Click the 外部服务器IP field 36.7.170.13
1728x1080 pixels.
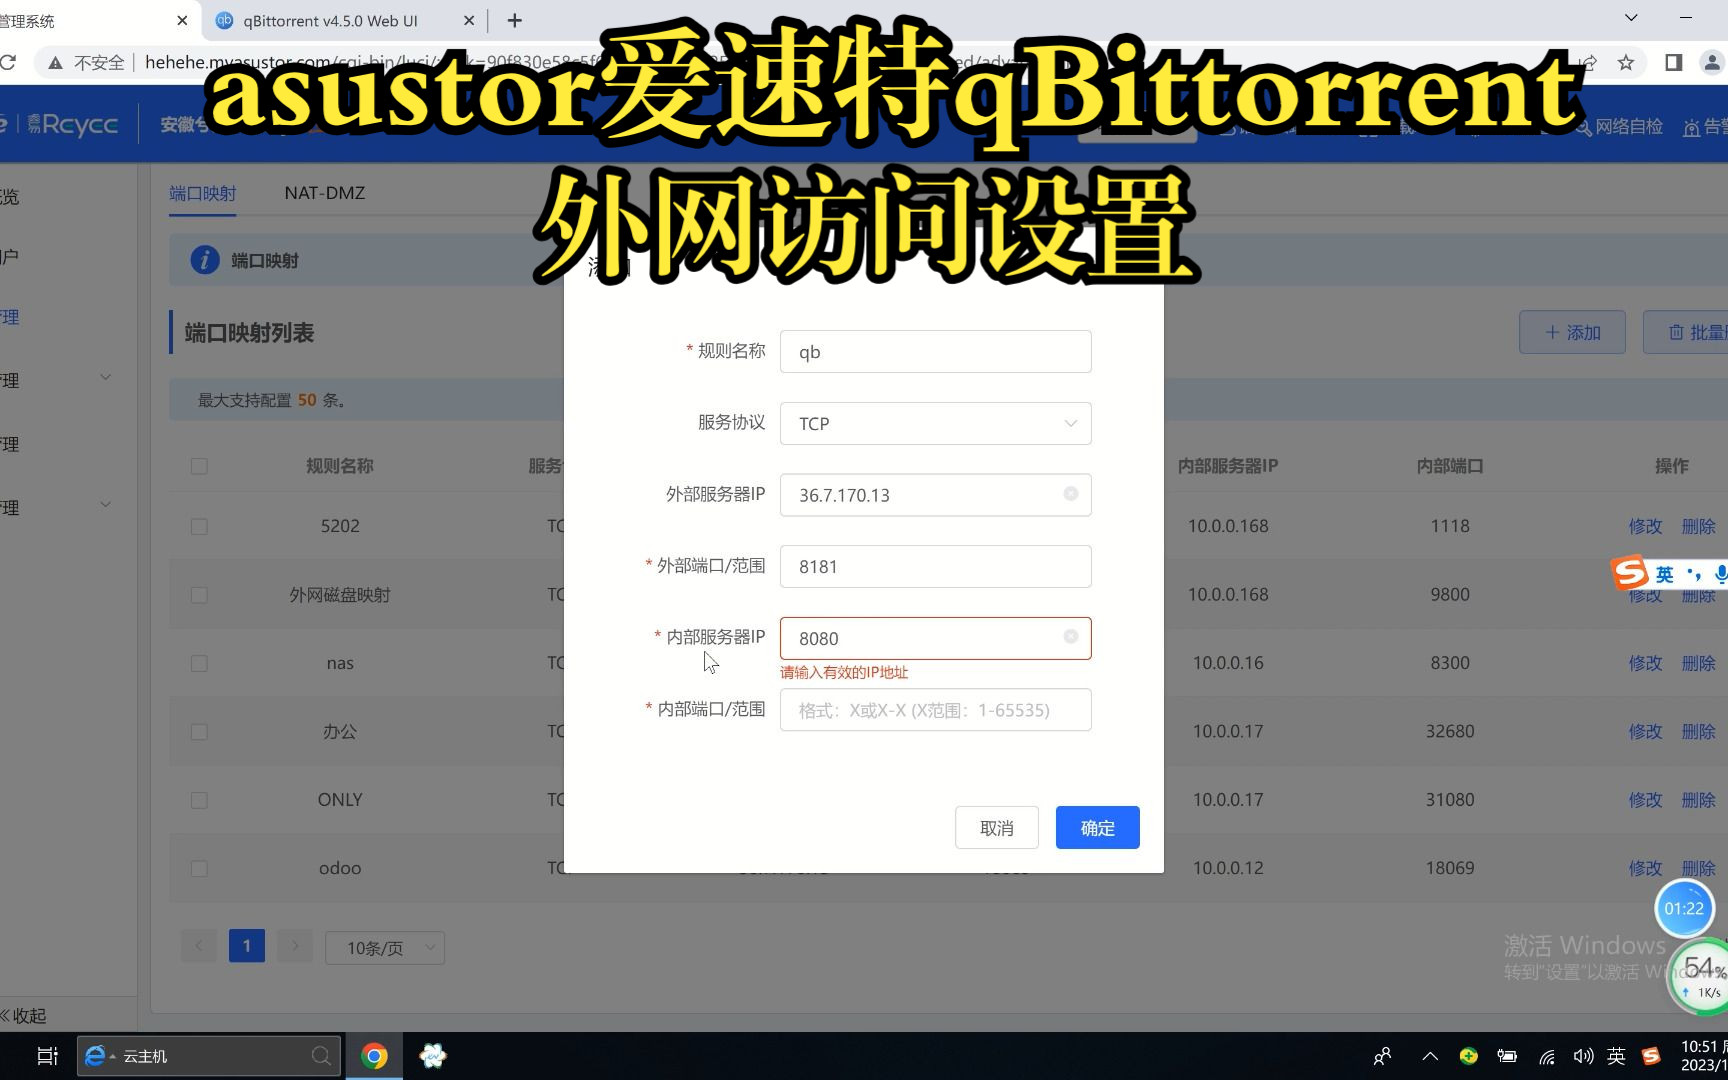935,495
